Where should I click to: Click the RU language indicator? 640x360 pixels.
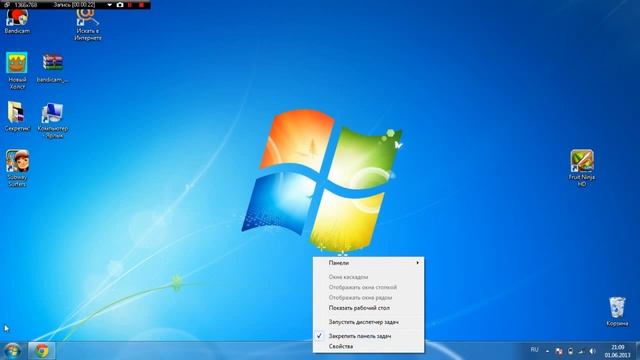tap(534, 350)
